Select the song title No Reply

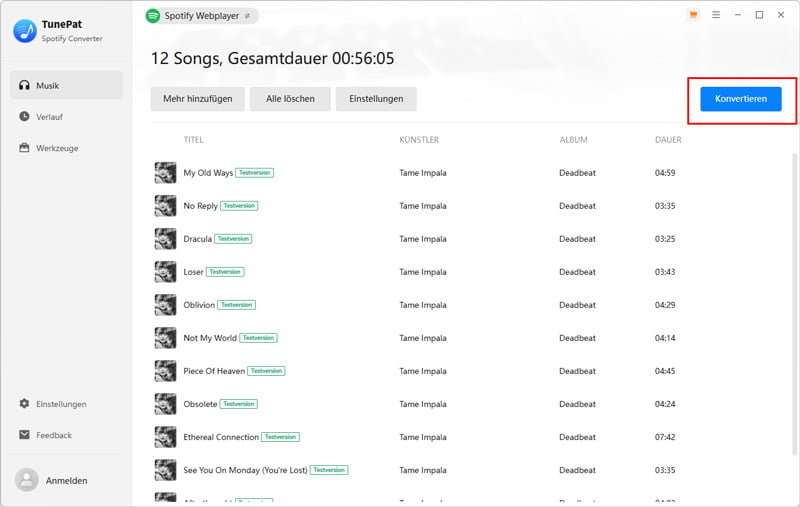click(x=201, y=206)
